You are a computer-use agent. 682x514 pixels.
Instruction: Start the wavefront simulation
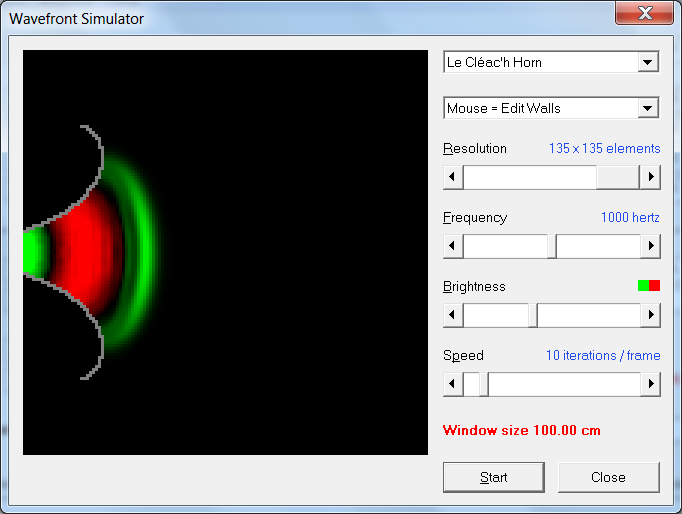494,477
